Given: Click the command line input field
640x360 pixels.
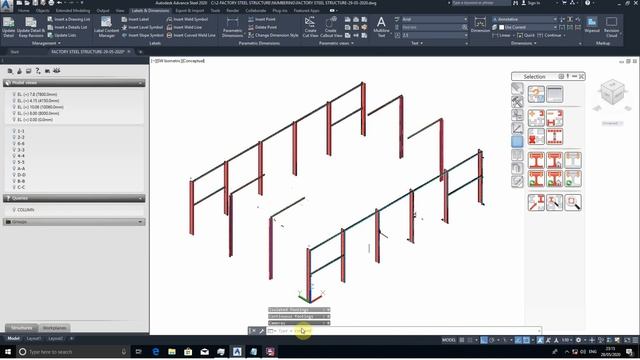Looking at the screenshot, I should (x=404, y=331).
